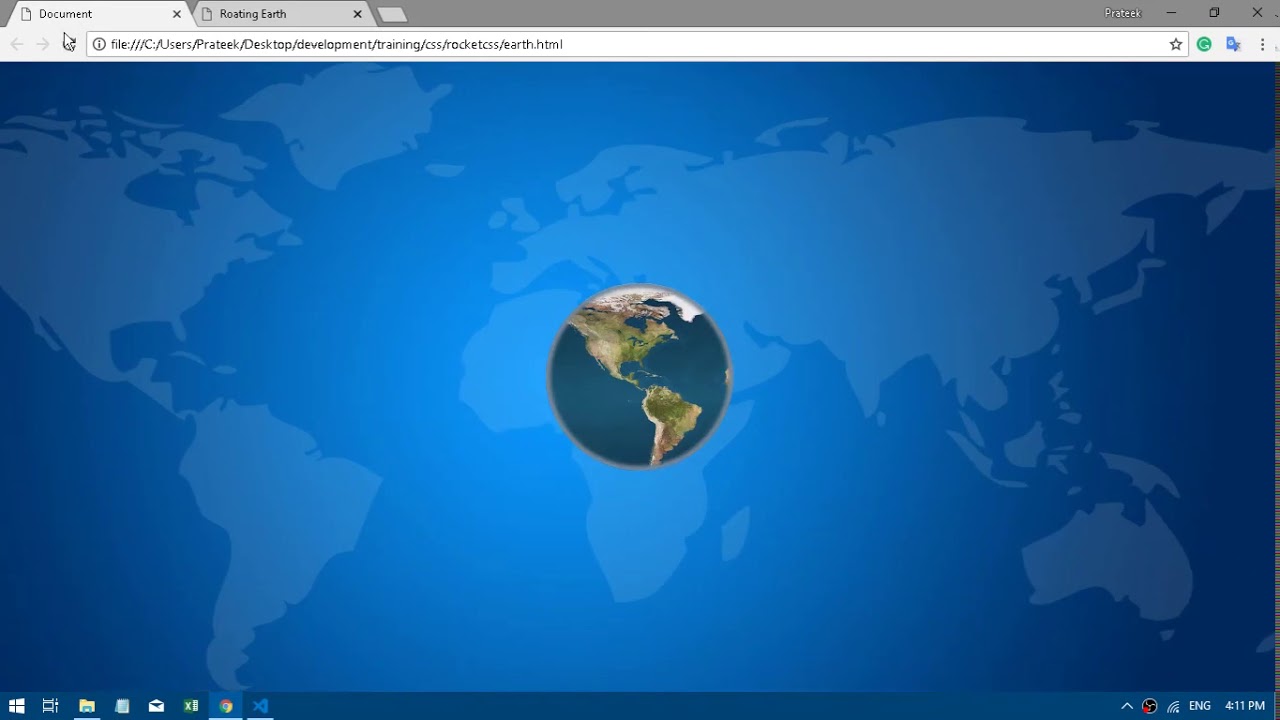Click the browser back arrow

17,44
